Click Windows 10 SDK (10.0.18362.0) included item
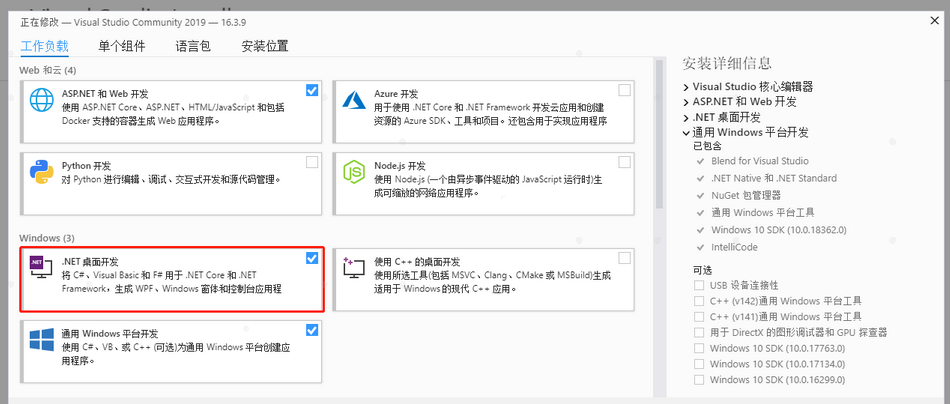This screenshot has height=404, width=950. pyautogui.click(x=779, y=230)
